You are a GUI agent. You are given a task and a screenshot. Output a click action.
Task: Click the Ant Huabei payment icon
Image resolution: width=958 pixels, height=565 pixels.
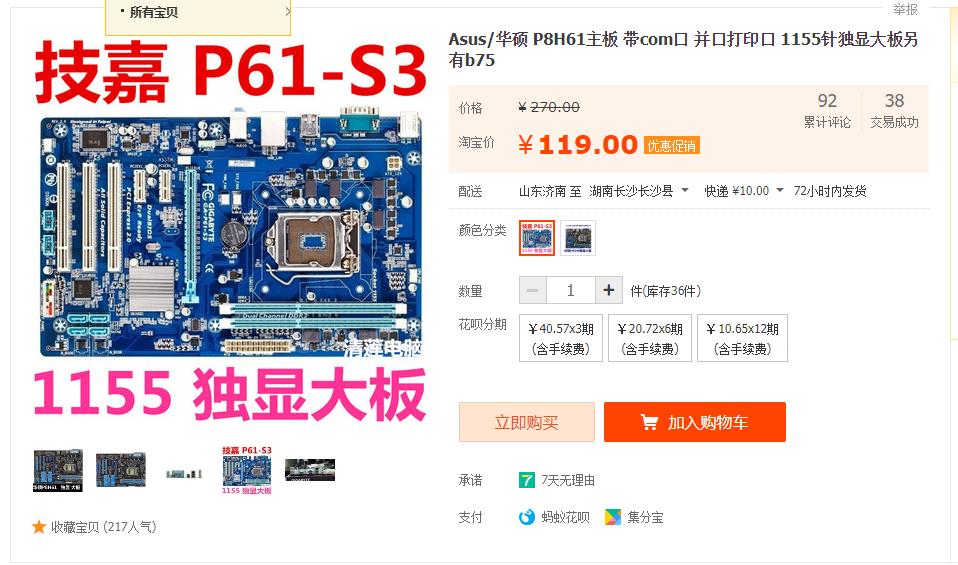pos(526,517)
